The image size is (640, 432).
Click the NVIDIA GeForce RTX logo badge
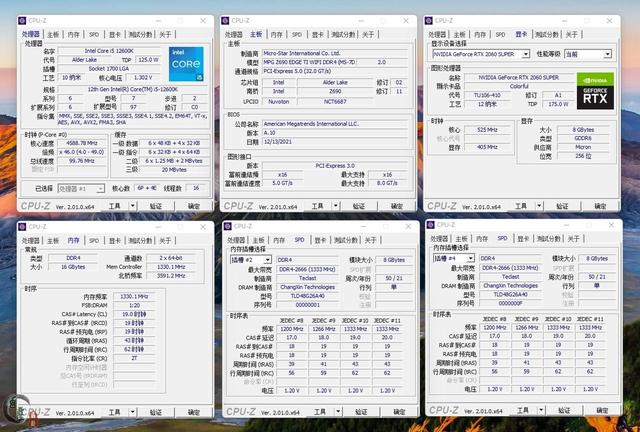tap(595, 91)
